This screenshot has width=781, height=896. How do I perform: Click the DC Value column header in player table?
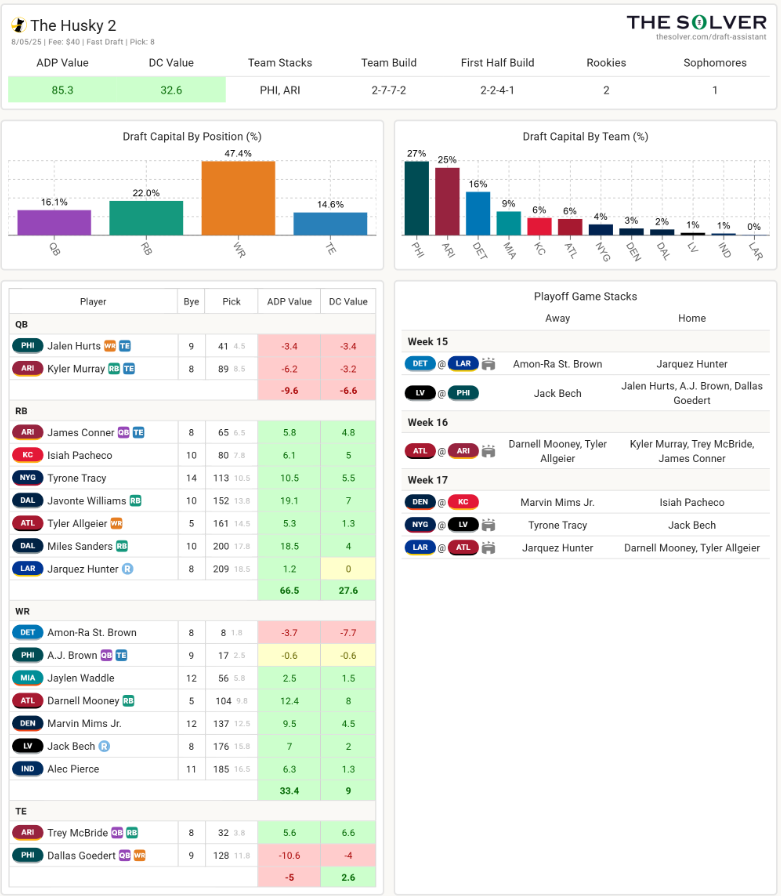click(348, 302)
